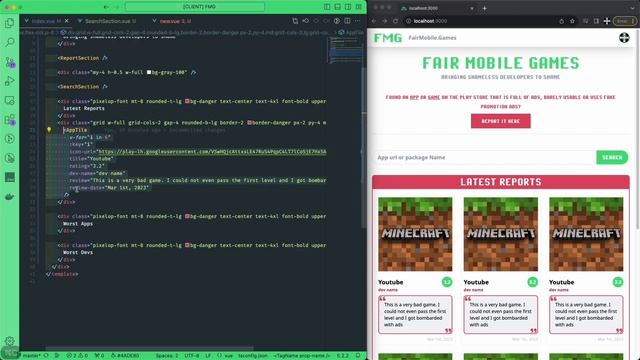
Task: Open the Docker view in activity bar
Action: (10, 197)
